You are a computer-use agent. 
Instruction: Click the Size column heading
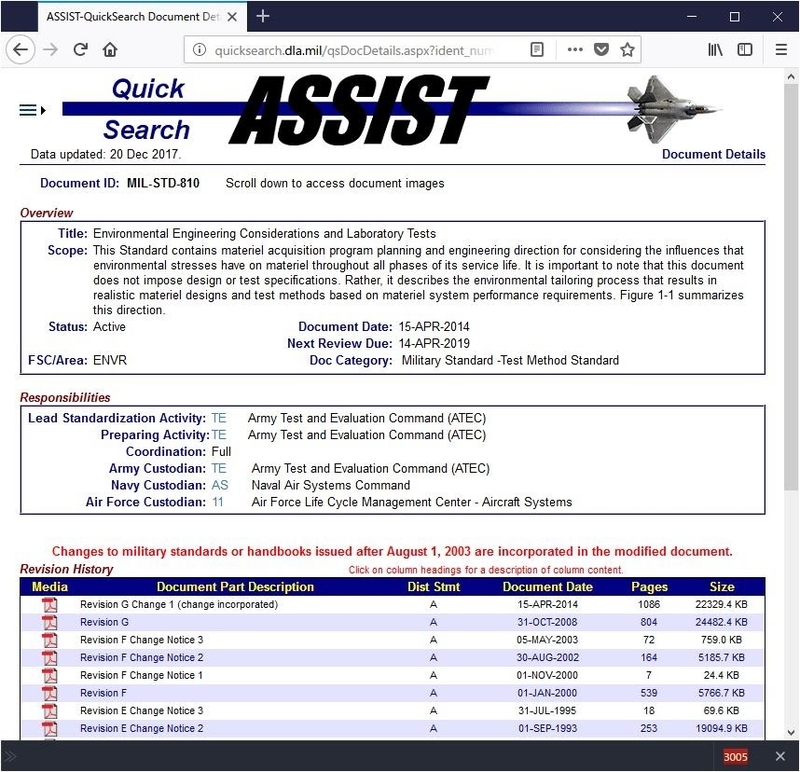click(x=721, y=587)
